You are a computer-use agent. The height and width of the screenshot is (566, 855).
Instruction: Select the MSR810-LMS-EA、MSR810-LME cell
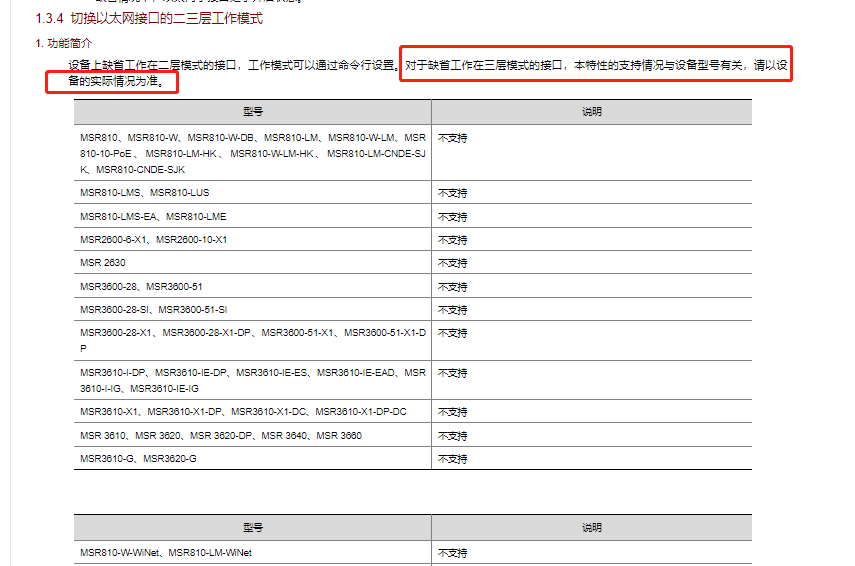coord(253,216)
